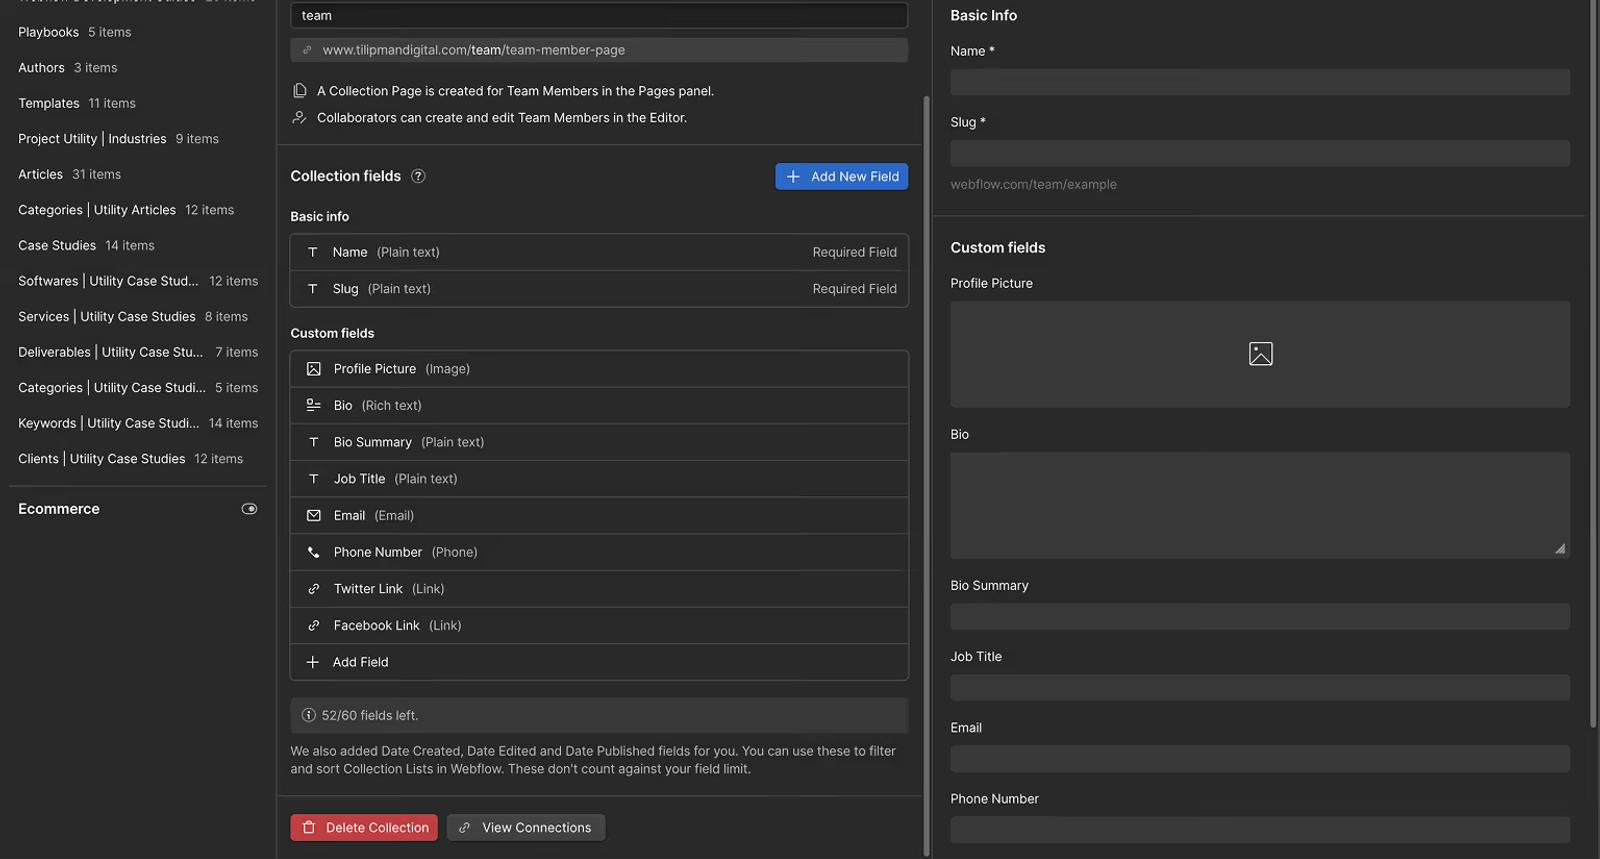1600x859 pixels.
Task: Click the text icon beside Slug field row
Action: coord(313,289)
